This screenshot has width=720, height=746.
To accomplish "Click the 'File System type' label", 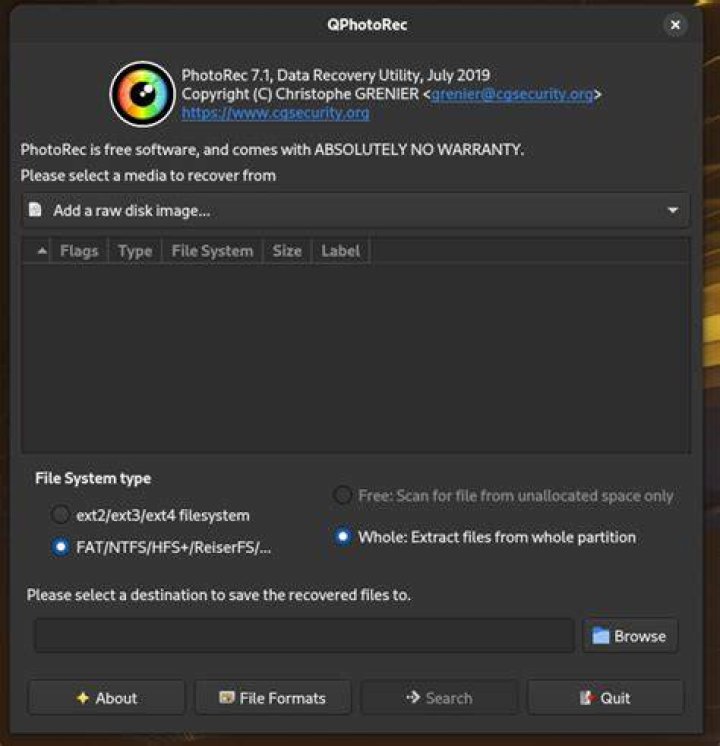I will point(93,478).
